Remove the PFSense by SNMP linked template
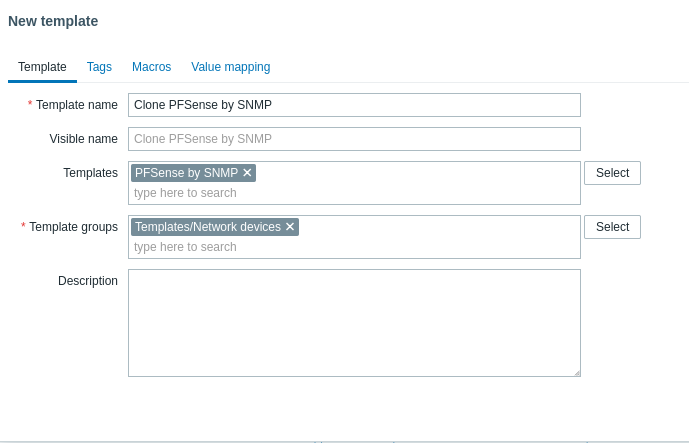 (x=247, y=173)
